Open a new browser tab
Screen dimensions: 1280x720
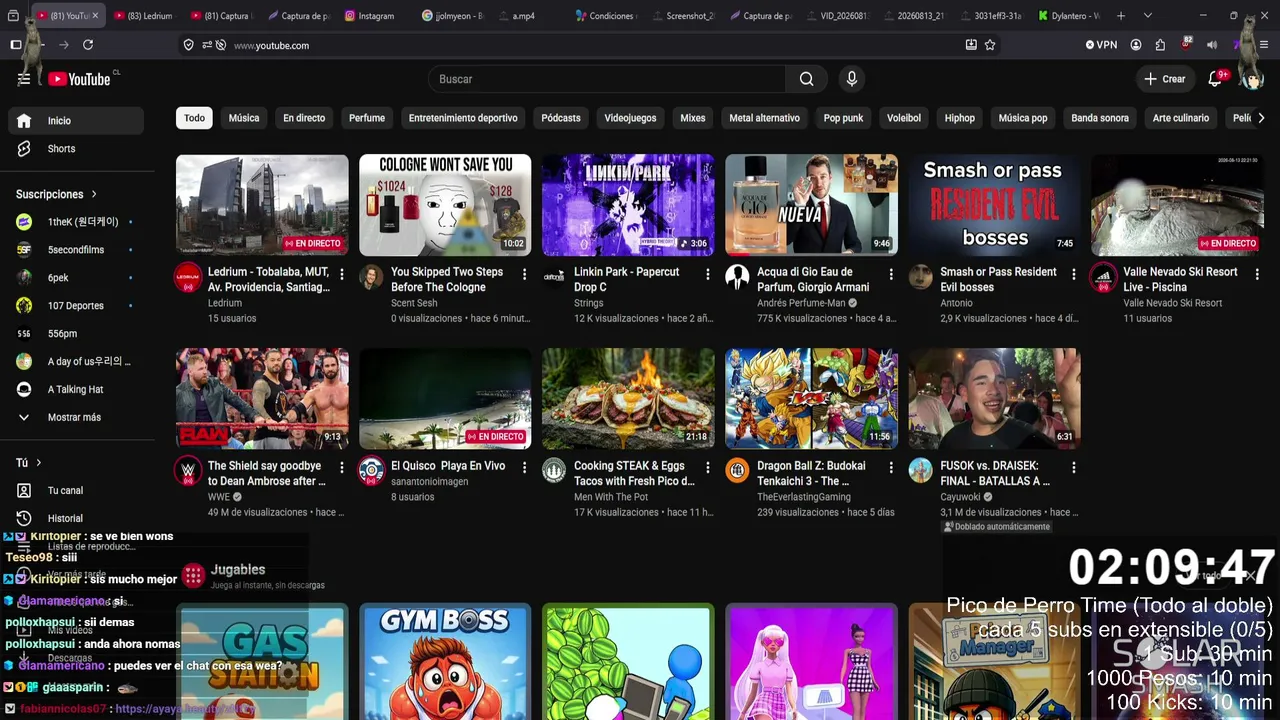pyautogui.click(x=1121, y=16)
